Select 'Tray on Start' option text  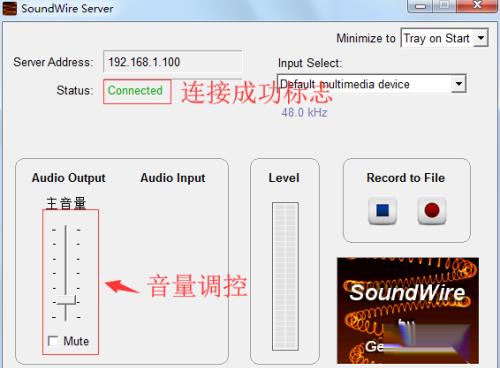[436, 38]
